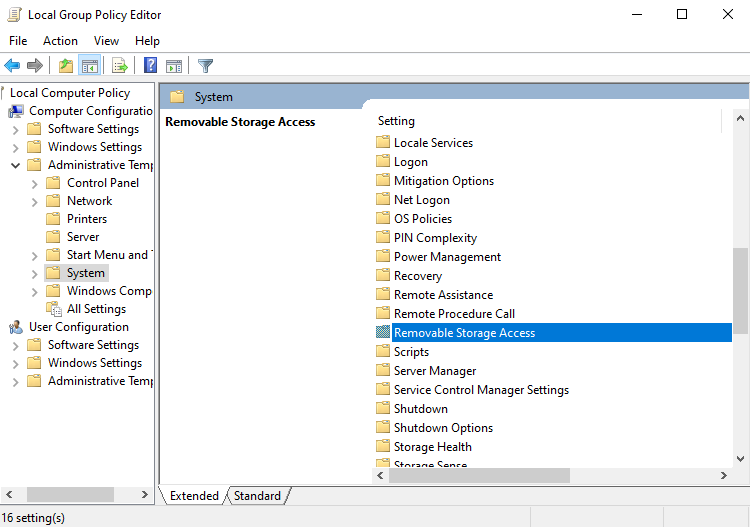Expand the Network node
The width and height of the screenshot is (750, 527).
tap(34, 202)
